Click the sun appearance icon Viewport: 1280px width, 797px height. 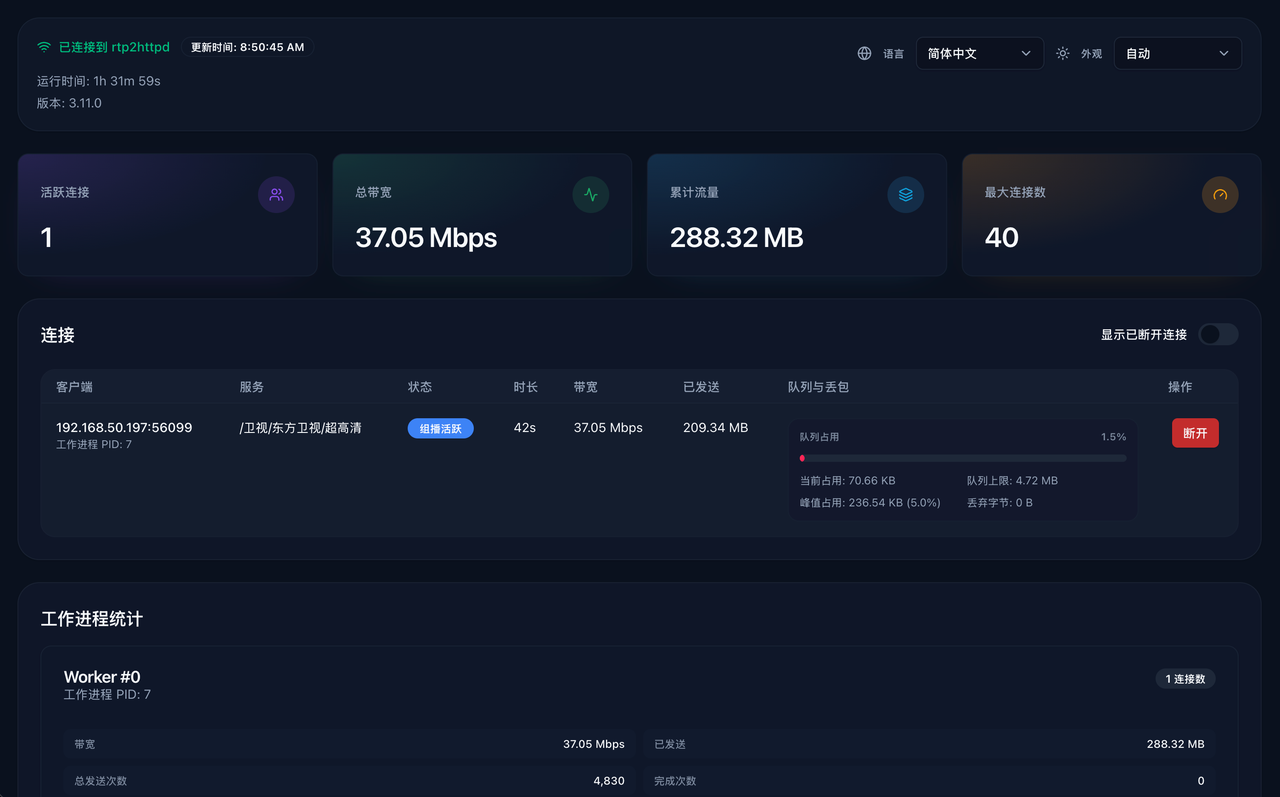[x=1062, y=54]
